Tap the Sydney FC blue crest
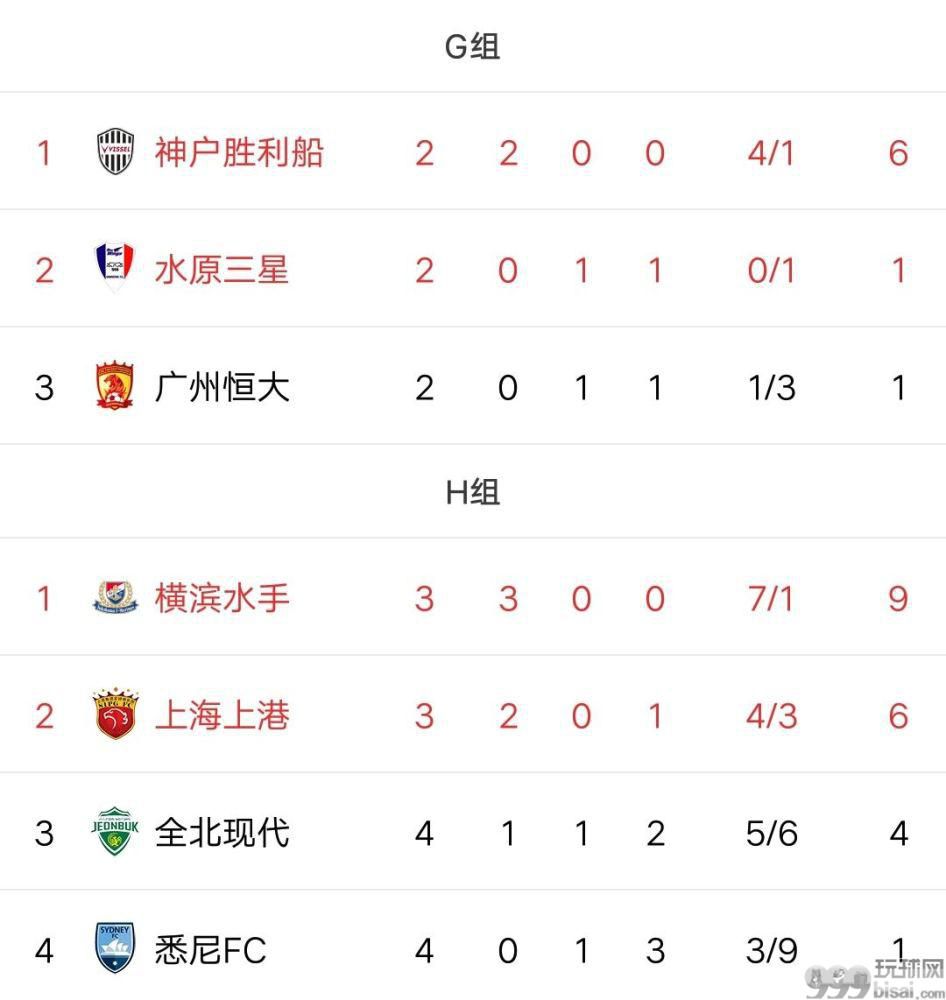Viewport: 946px width, 1000px height. pos(115,948)
